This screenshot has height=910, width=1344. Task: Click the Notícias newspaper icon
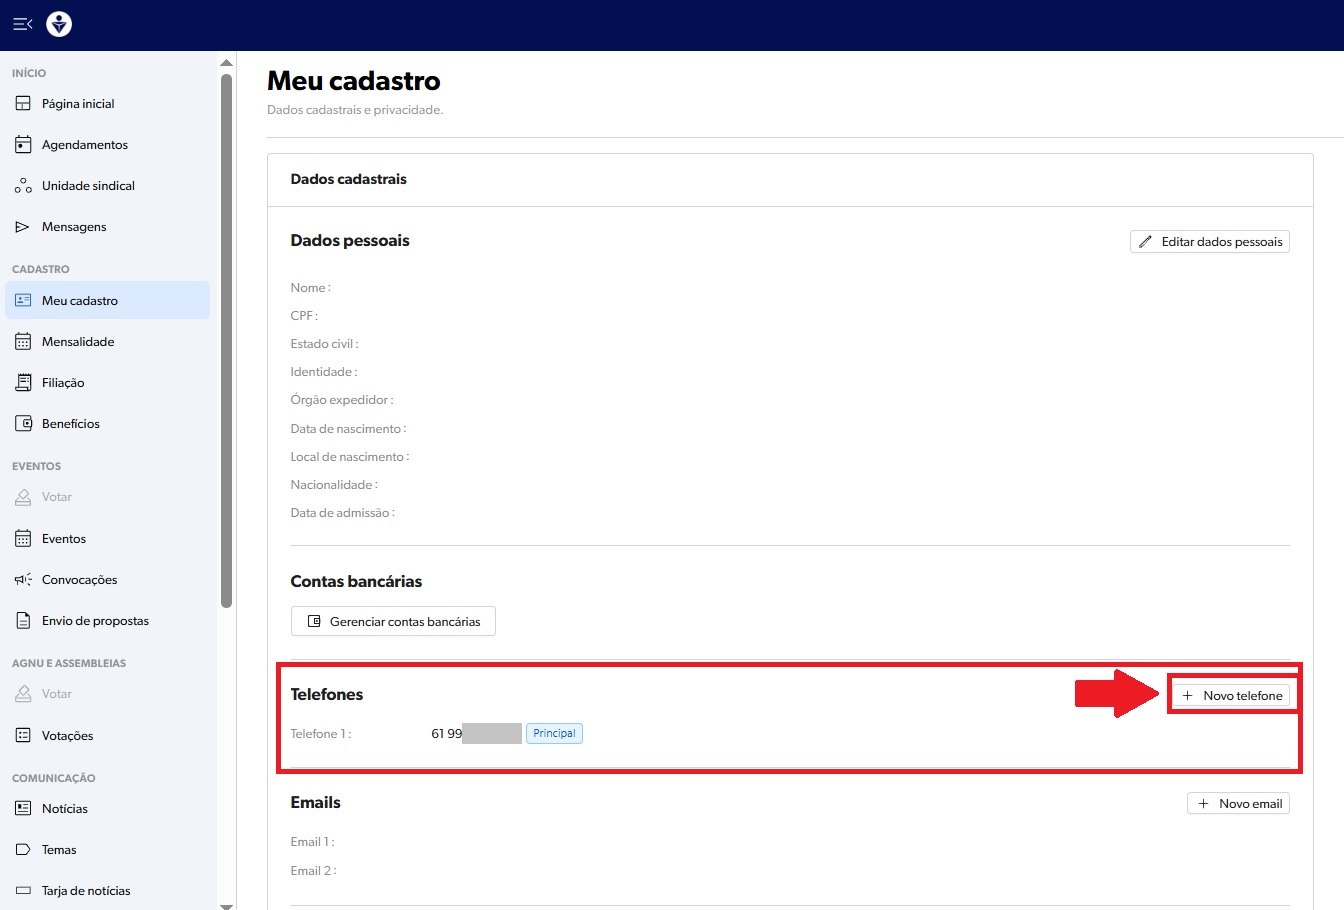pos(23,809)
